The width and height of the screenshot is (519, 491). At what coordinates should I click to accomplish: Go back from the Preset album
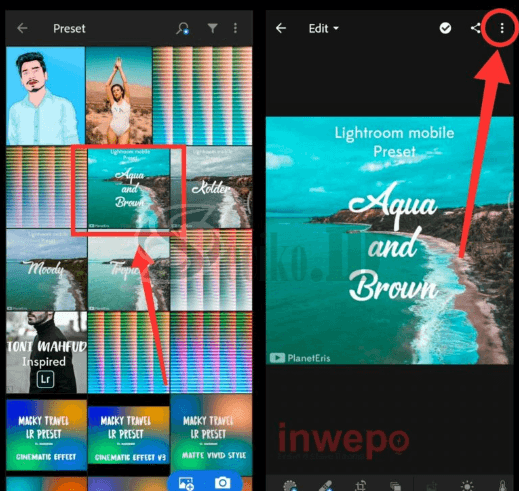22,28
